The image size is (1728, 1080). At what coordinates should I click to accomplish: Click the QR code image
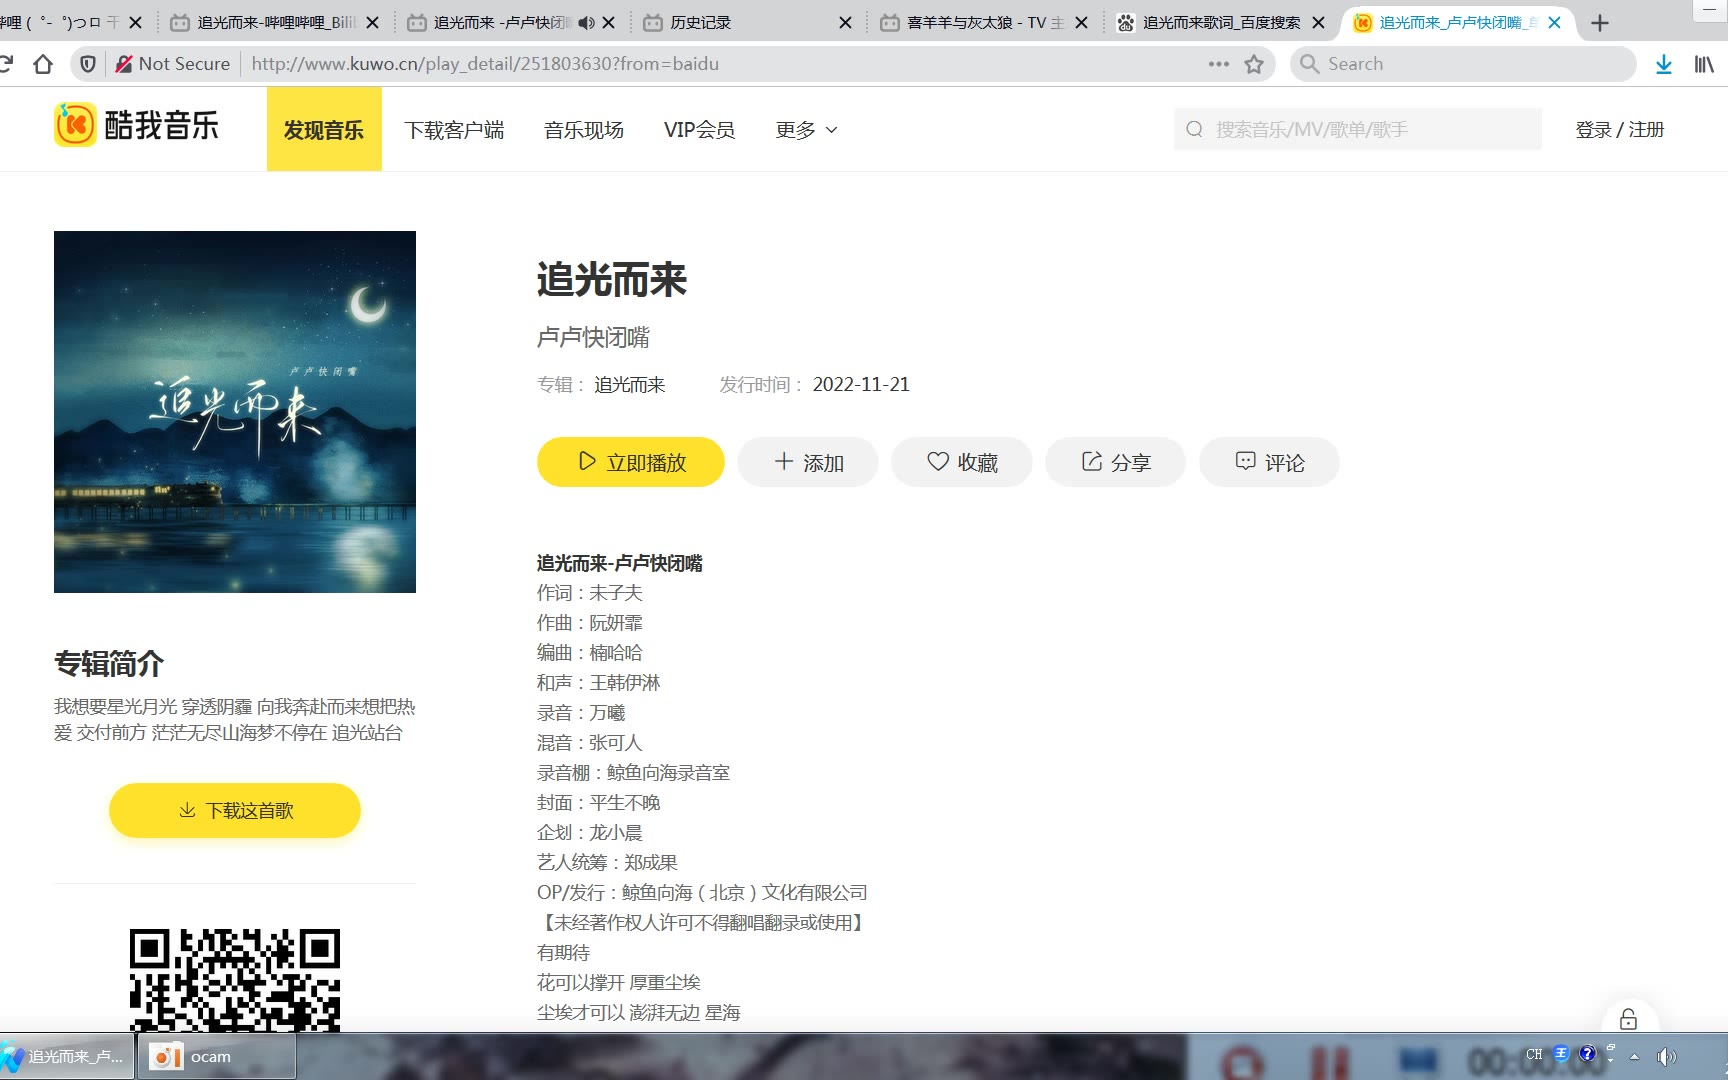[x=235, y=980]
